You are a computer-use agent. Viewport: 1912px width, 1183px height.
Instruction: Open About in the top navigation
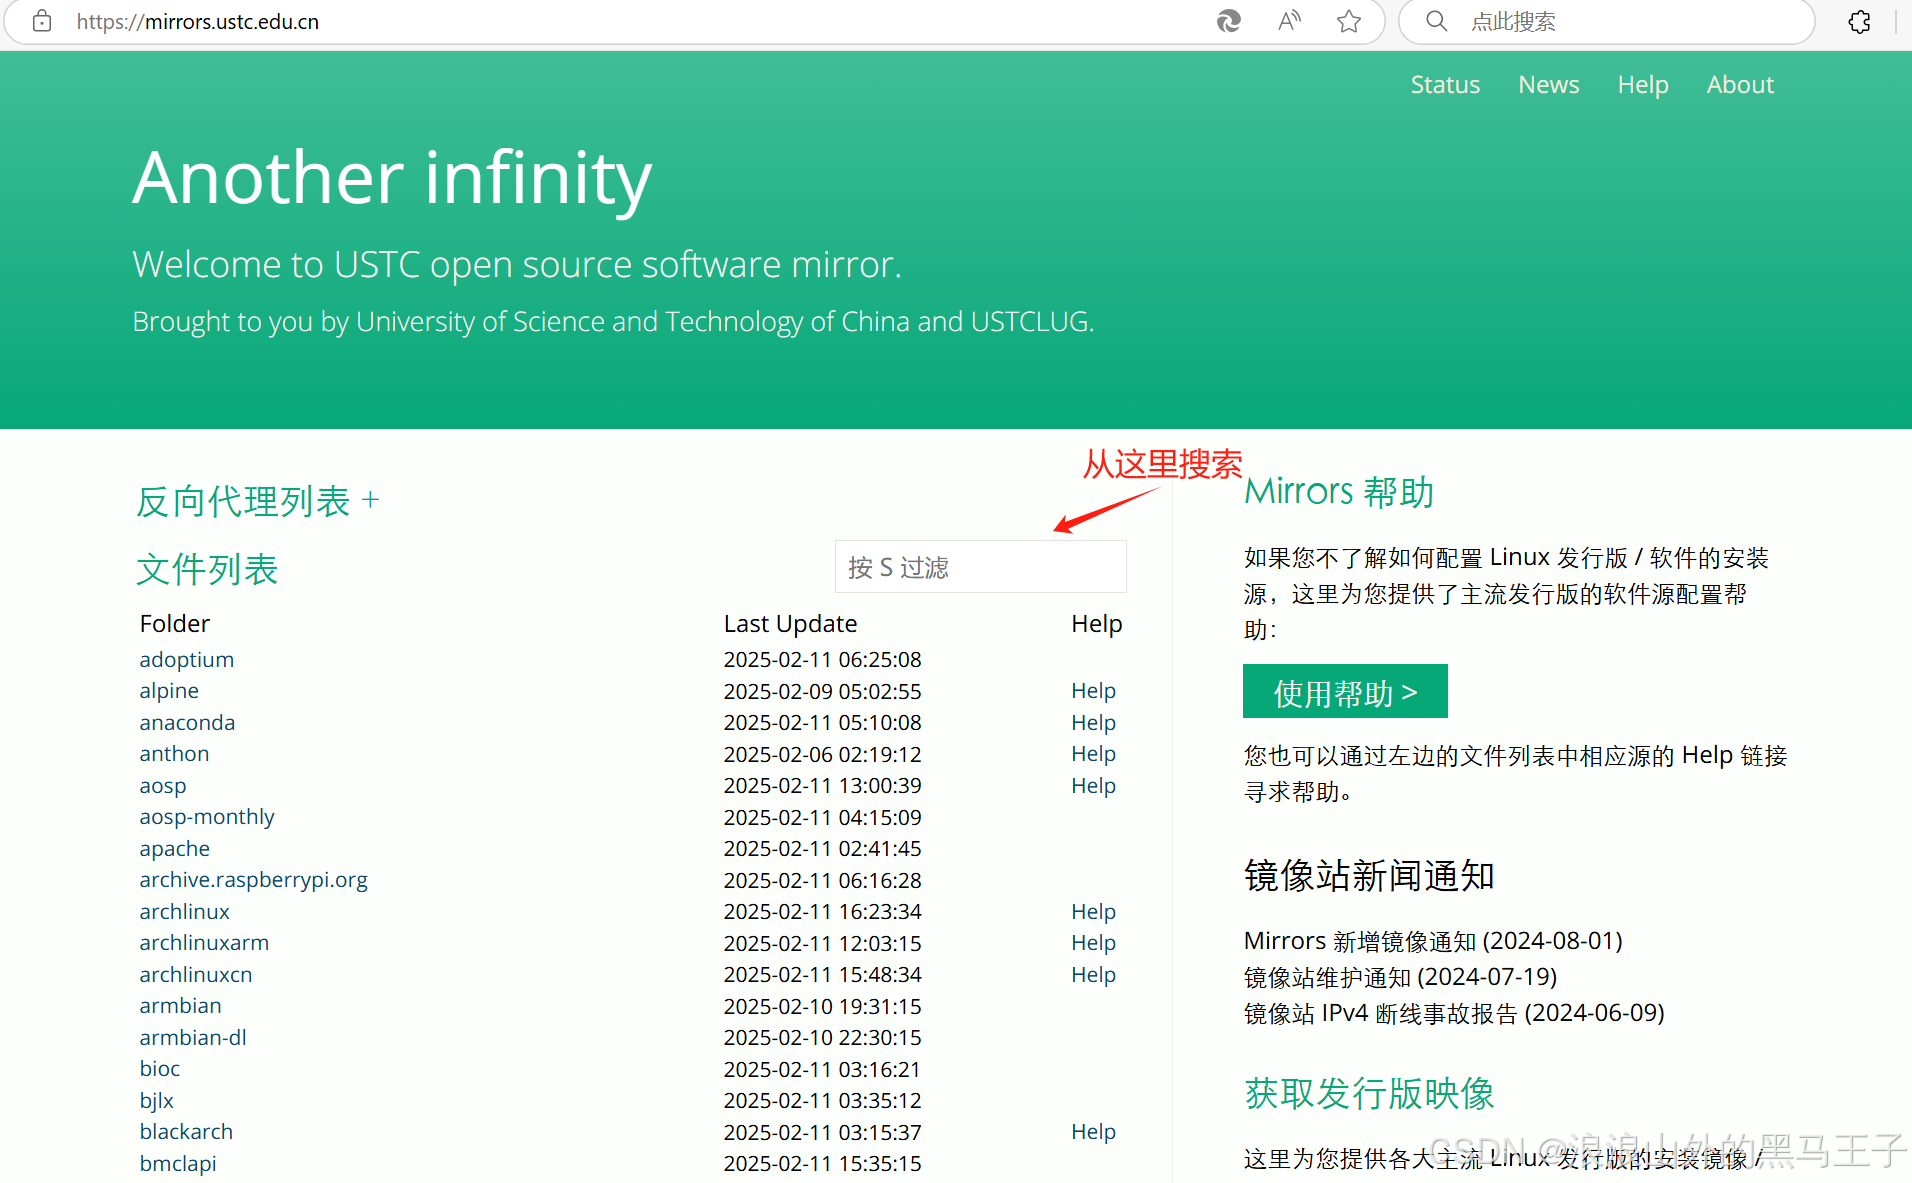pos(1740,85)
